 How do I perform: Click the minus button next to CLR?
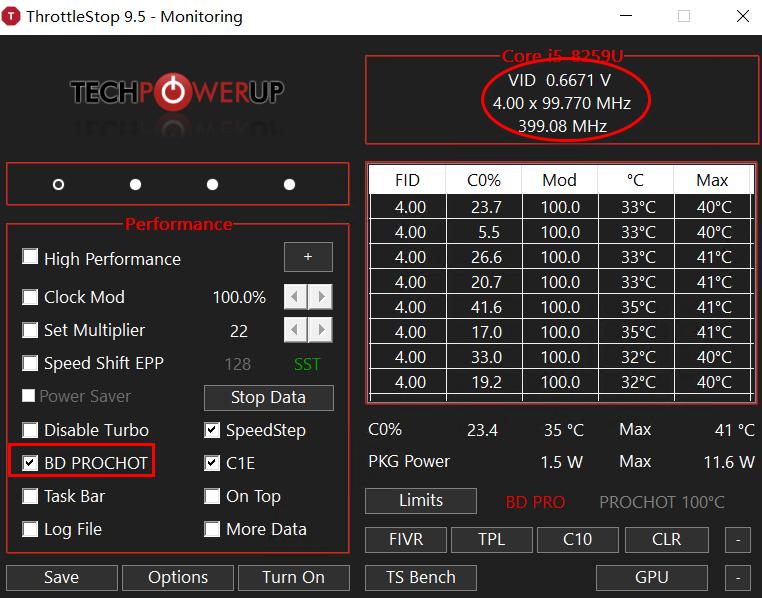pyautogui.click(x=738, y=540)
